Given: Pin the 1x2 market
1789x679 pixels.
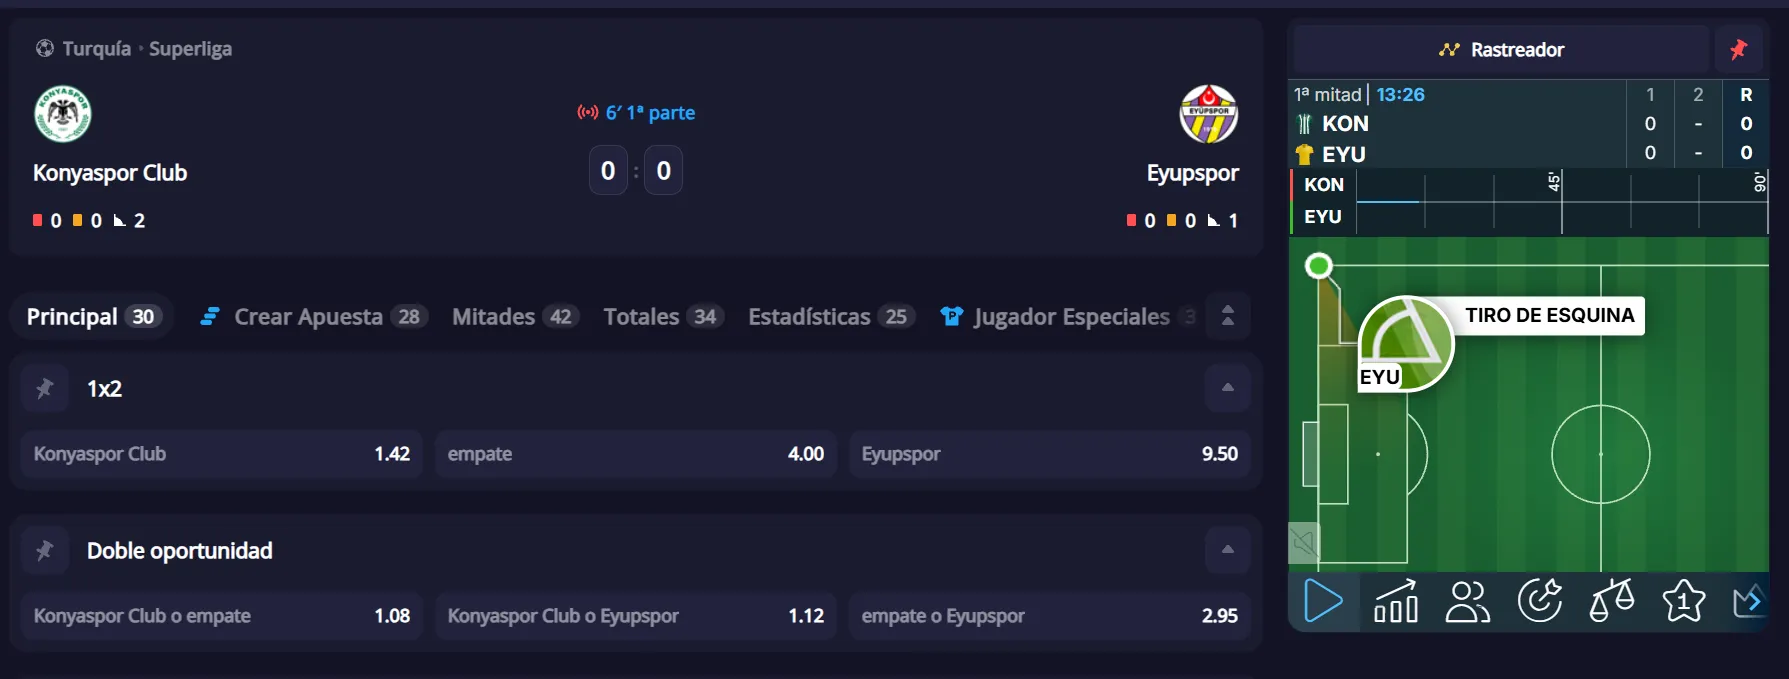Looking at the screenshot, I should point(45,389).
